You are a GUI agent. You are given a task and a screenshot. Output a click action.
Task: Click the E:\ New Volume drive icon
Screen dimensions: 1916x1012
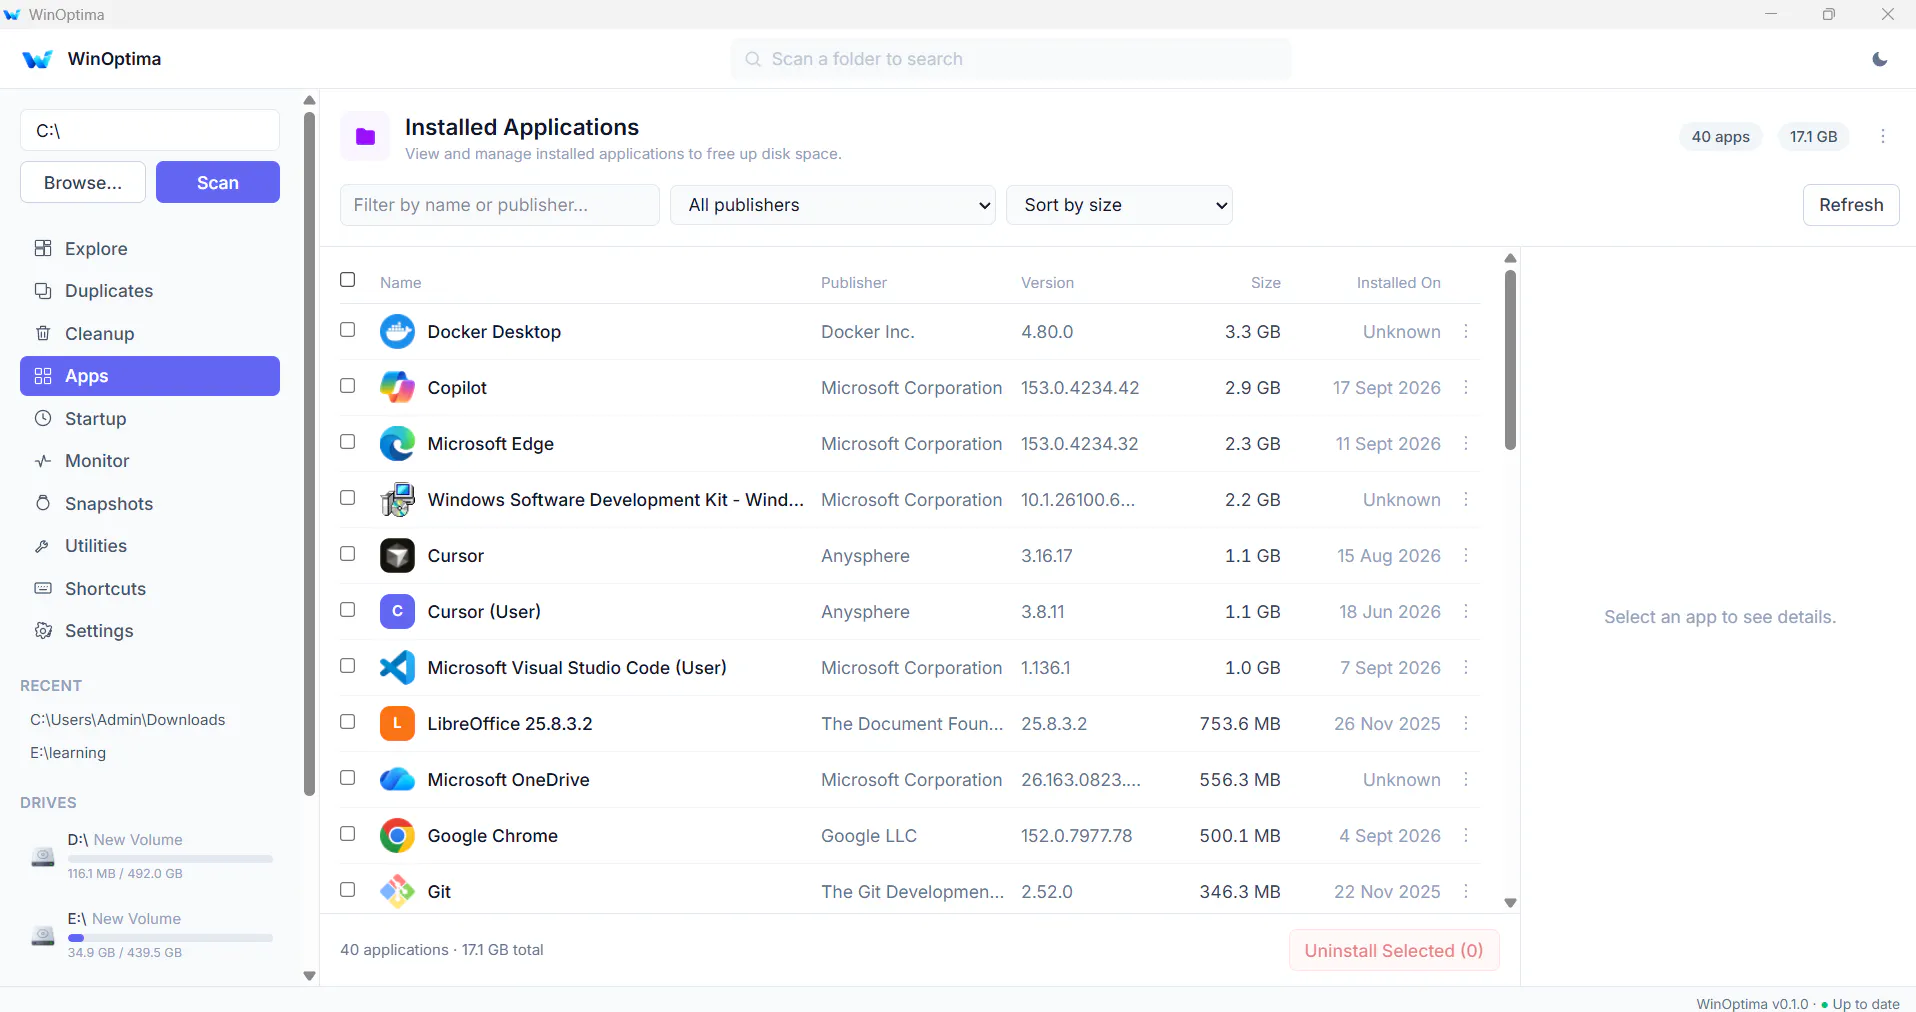pyautogui.click(x=43, y=936)
